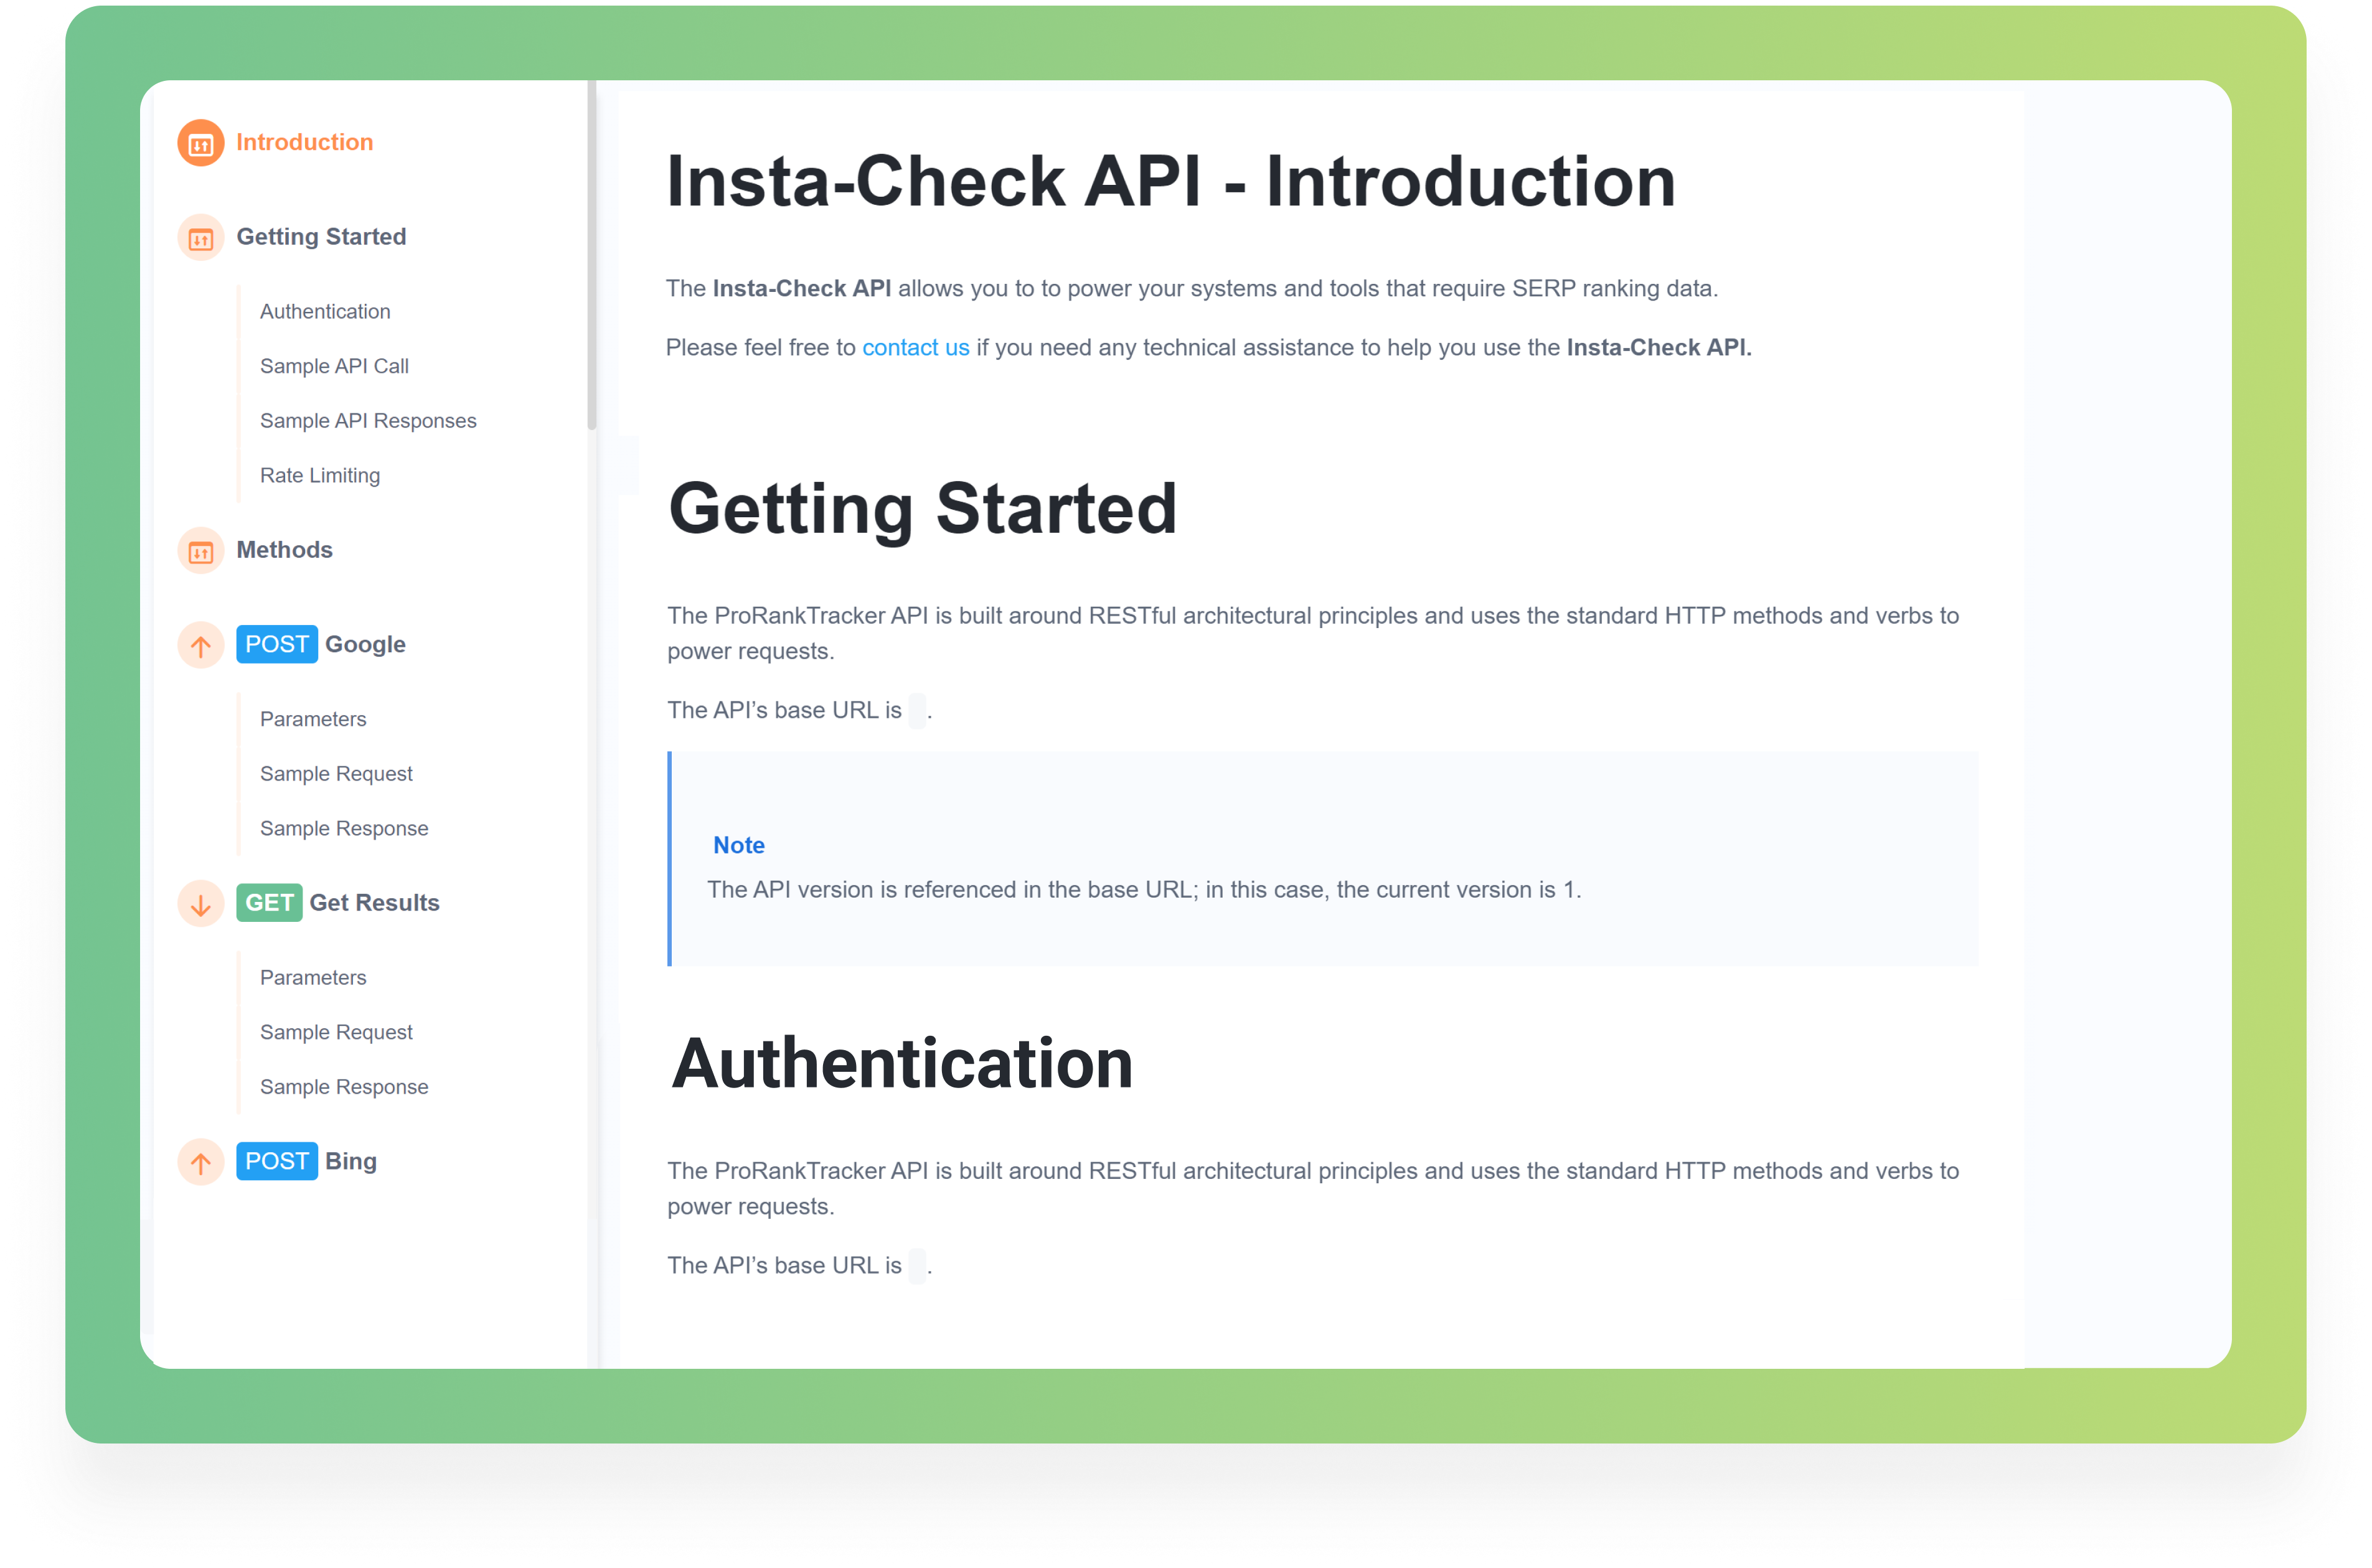Select Sample API Responses menu item
Viewport: 2372px width, 1568px height.
pyautogui.click(x=367, y=420)
